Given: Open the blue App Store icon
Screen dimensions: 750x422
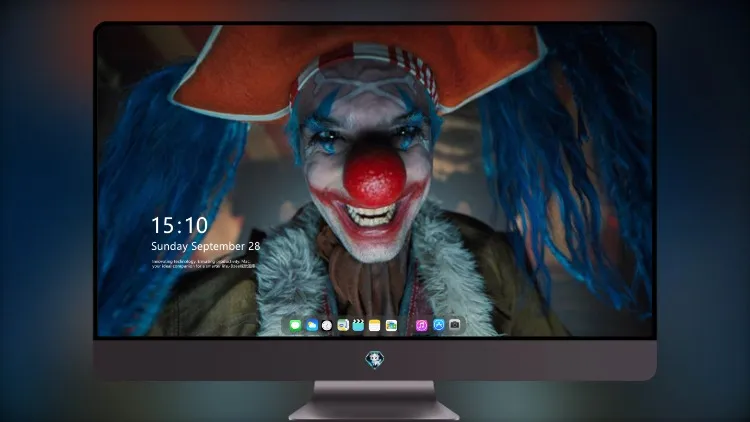Looking at the screenshot, I should pyautogui.click(x=439, y=325).
